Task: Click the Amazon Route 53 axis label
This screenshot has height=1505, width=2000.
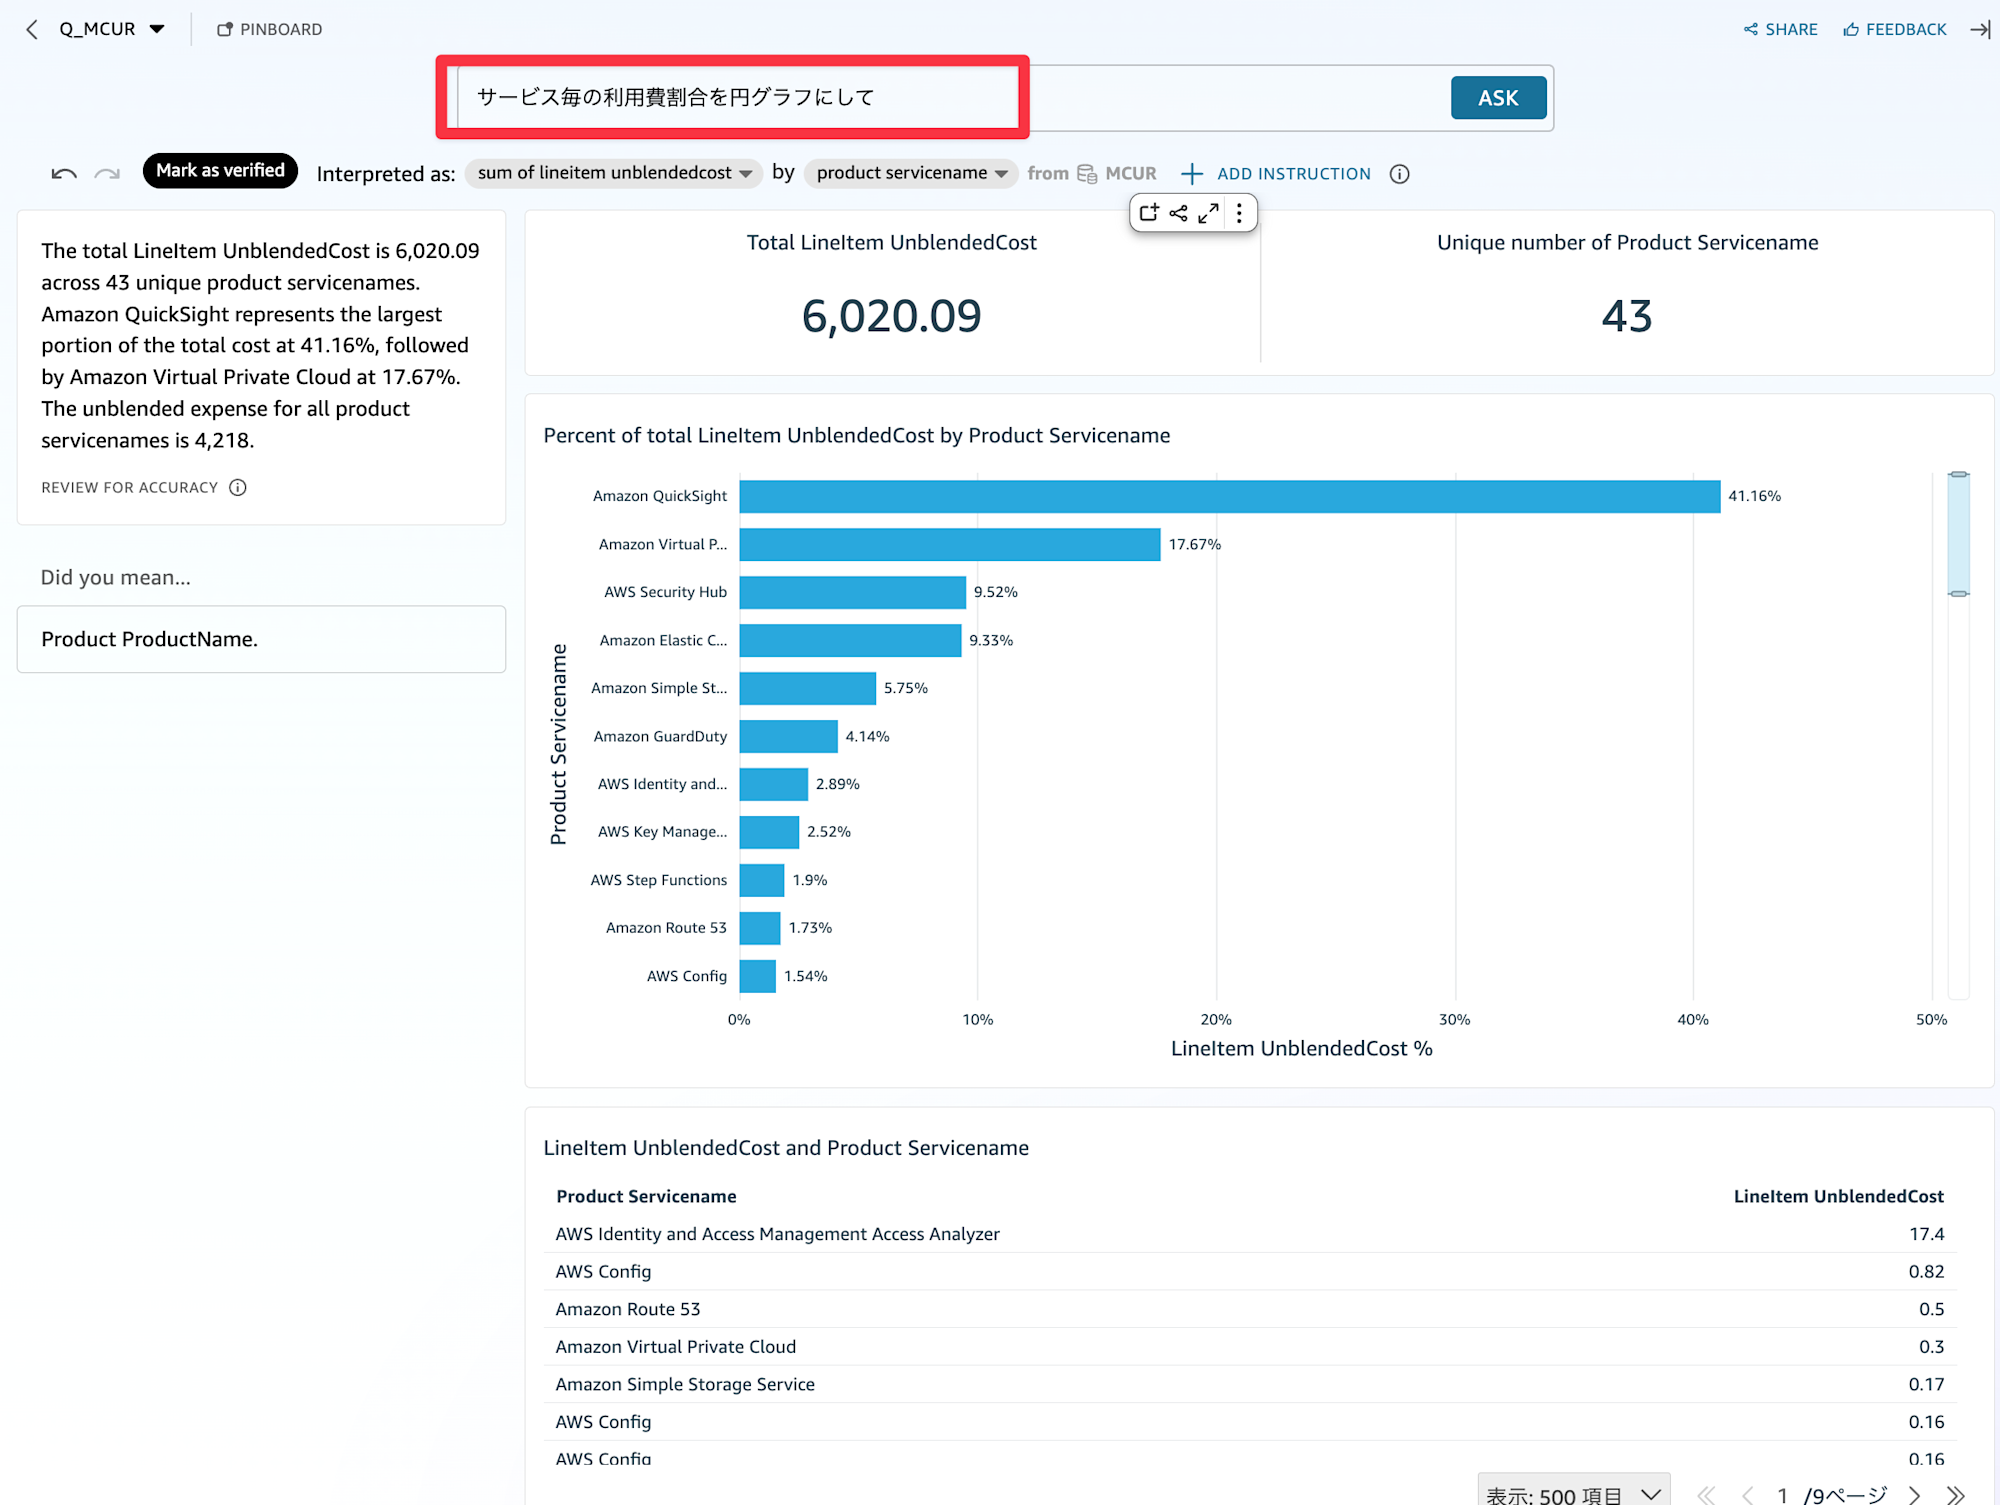Action: 666,928
